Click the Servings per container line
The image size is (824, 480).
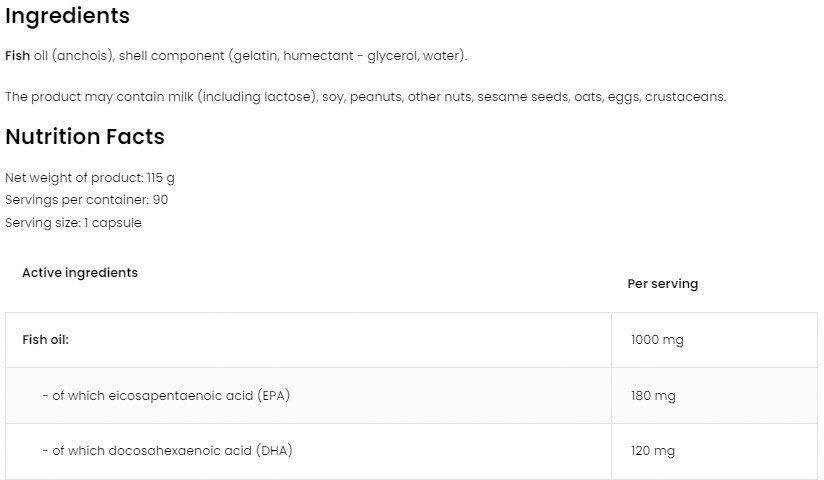point(86,199)
